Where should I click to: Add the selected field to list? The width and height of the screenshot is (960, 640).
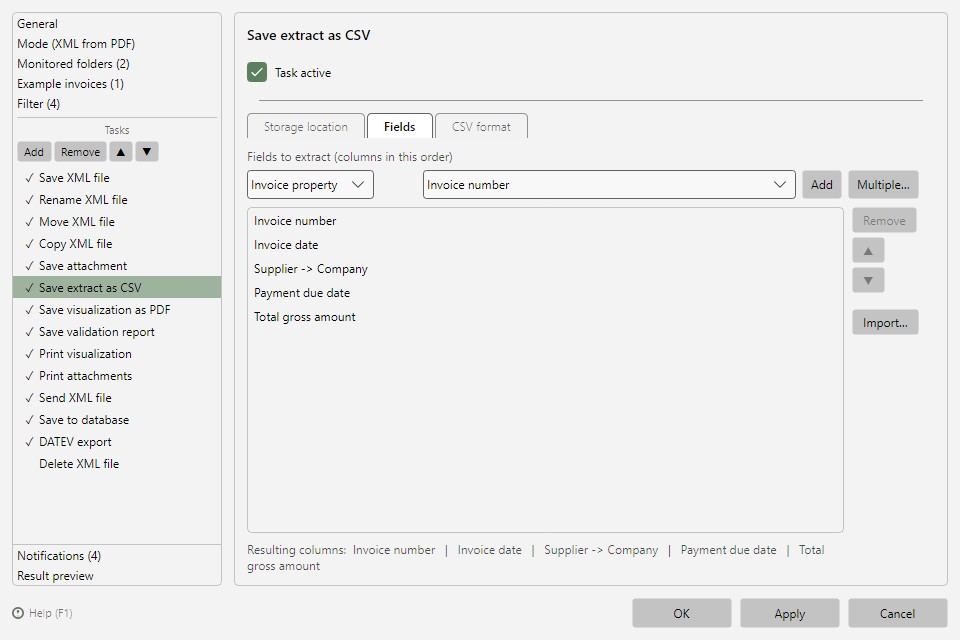[822, 185]
